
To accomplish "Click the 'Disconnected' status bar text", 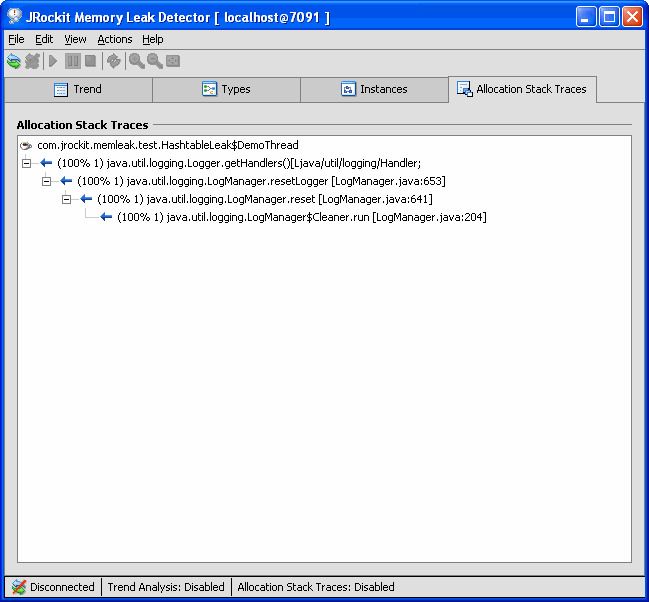I will 62,587.
